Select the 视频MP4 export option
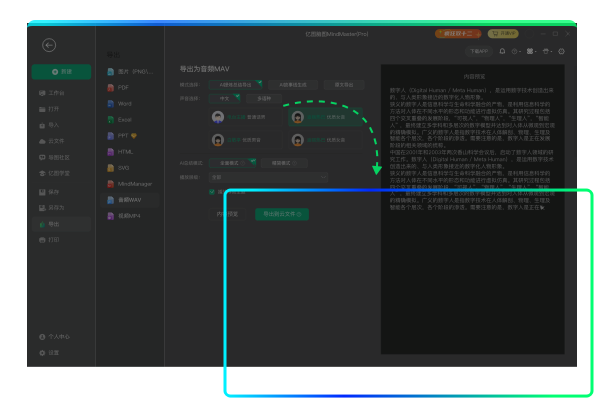 130,216
